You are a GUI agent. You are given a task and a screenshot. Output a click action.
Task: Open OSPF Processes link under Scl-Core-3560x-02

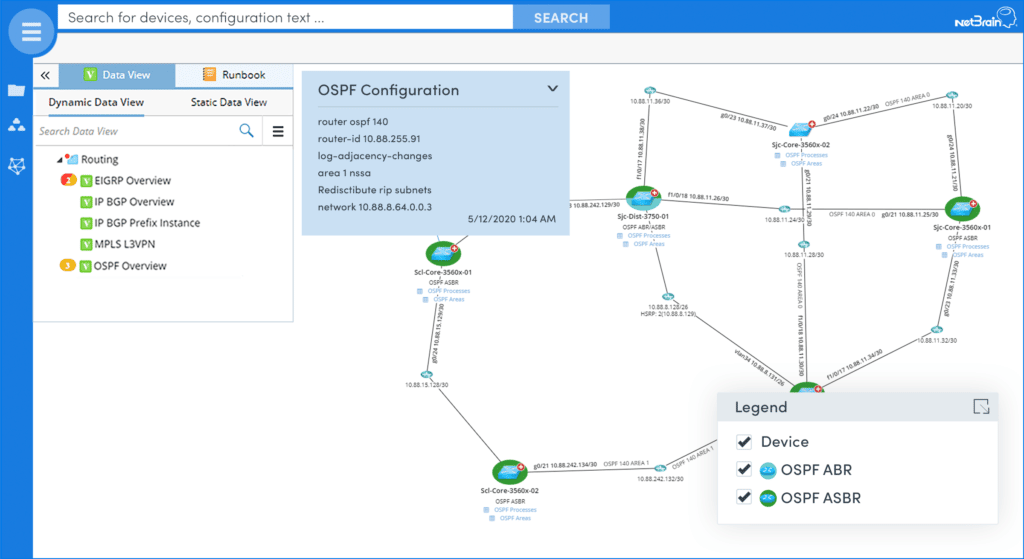pyautogui.click(x=515, y=510)
